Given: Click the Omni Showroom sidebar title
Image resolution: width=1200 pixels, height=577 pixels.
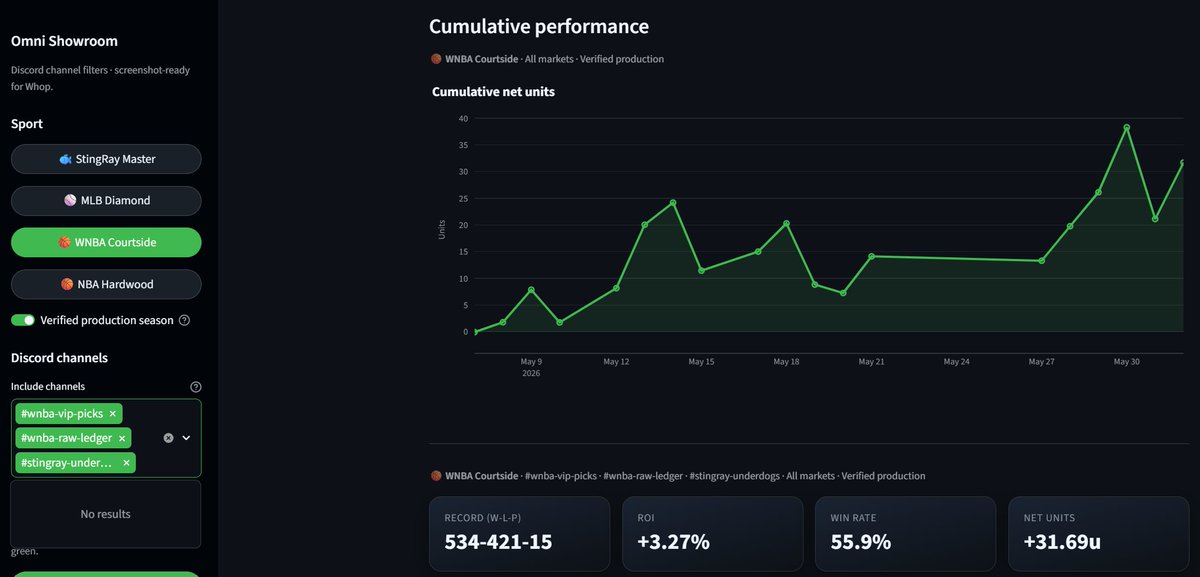Looking at the screenshot, I should [64, 42].
